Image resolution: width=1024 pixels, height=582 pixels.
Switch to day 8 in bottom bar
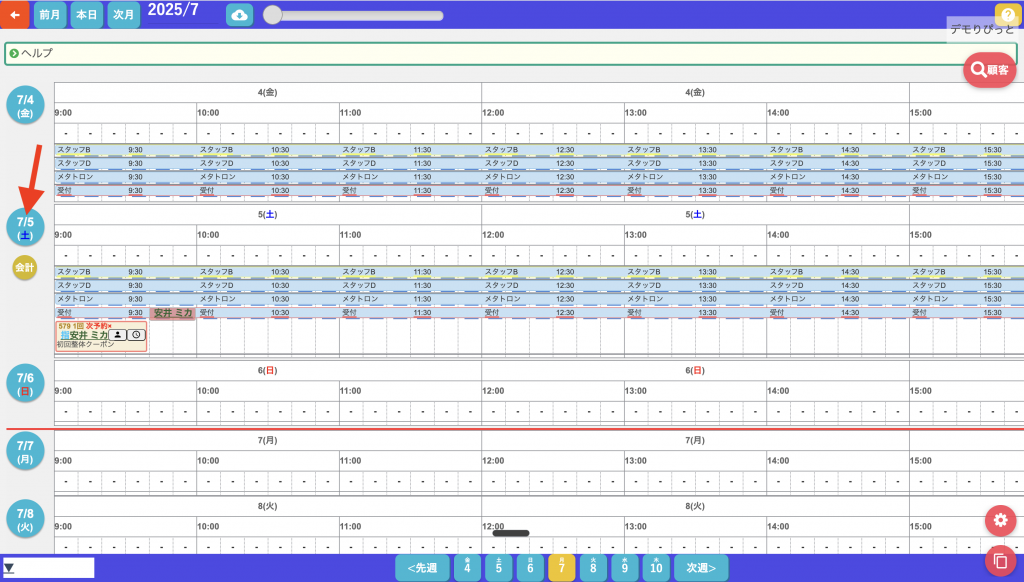pos(593,567)
